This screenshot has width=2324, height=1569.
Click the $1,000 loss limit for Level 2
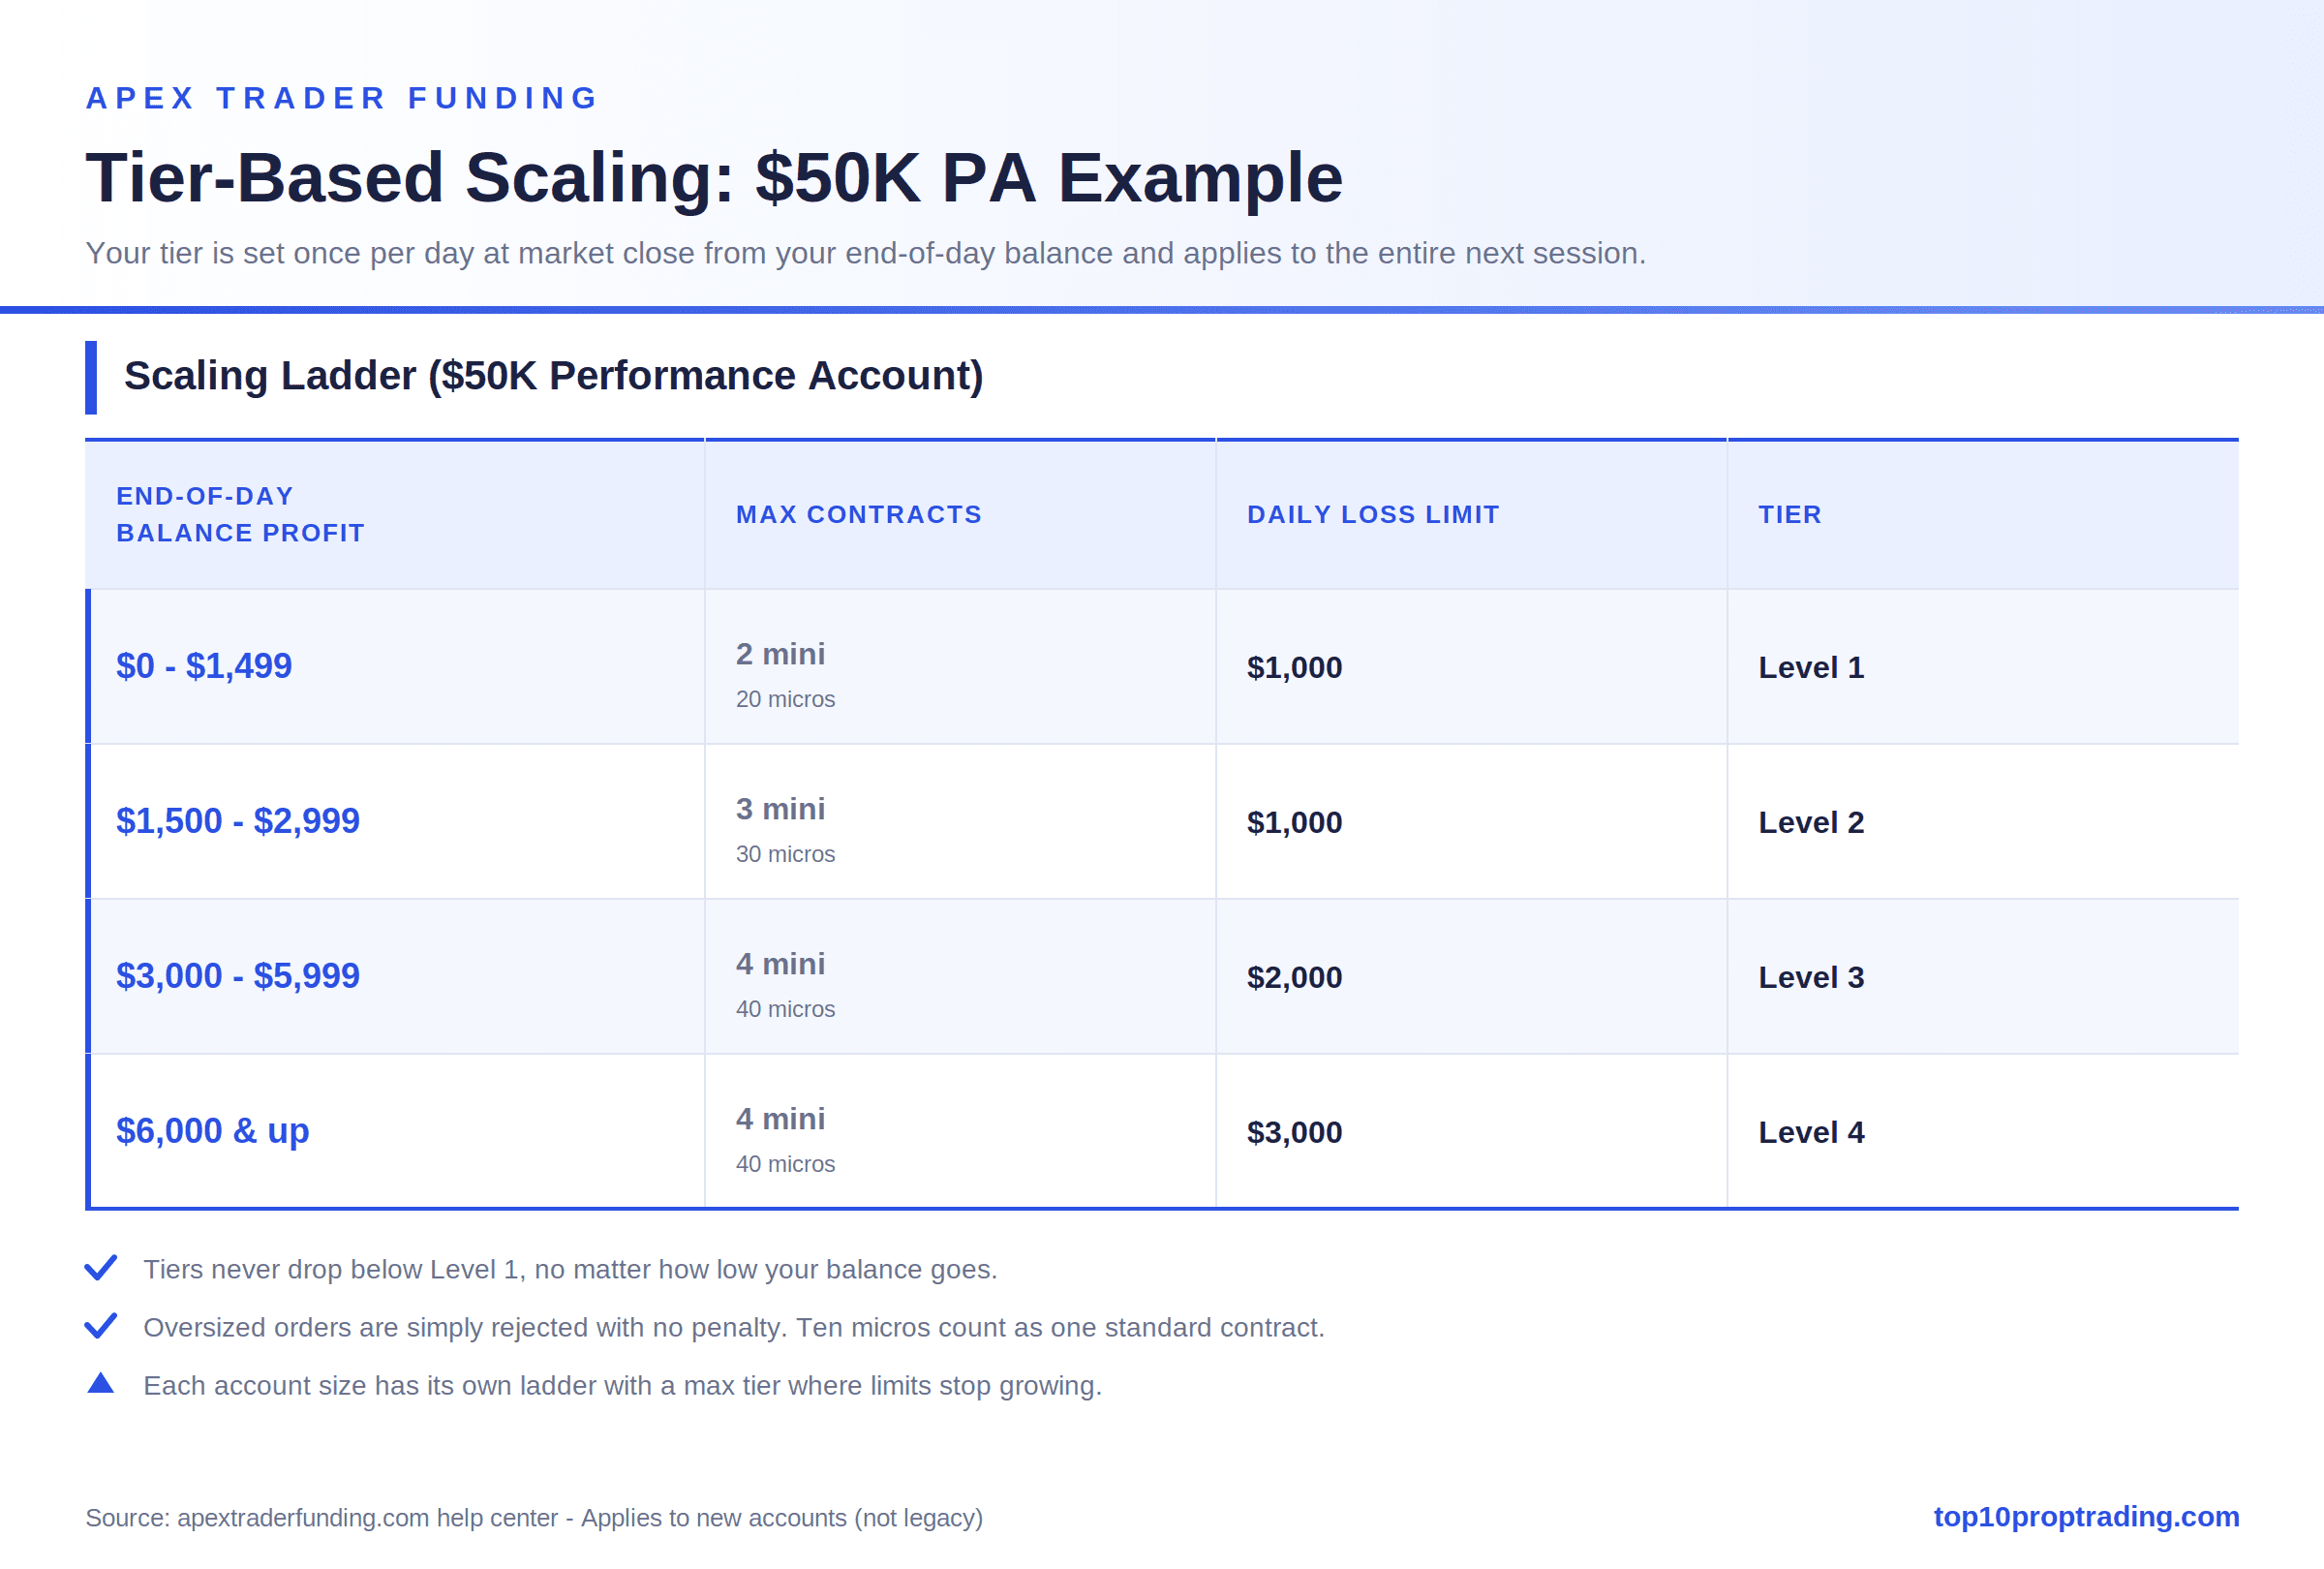(1295, 822)
